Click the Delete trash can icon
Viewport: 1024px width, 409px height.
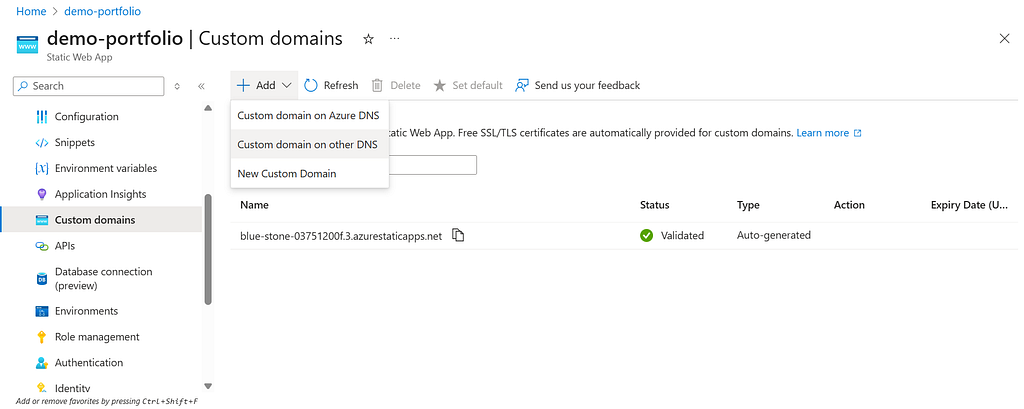click(x=377, y=85)
